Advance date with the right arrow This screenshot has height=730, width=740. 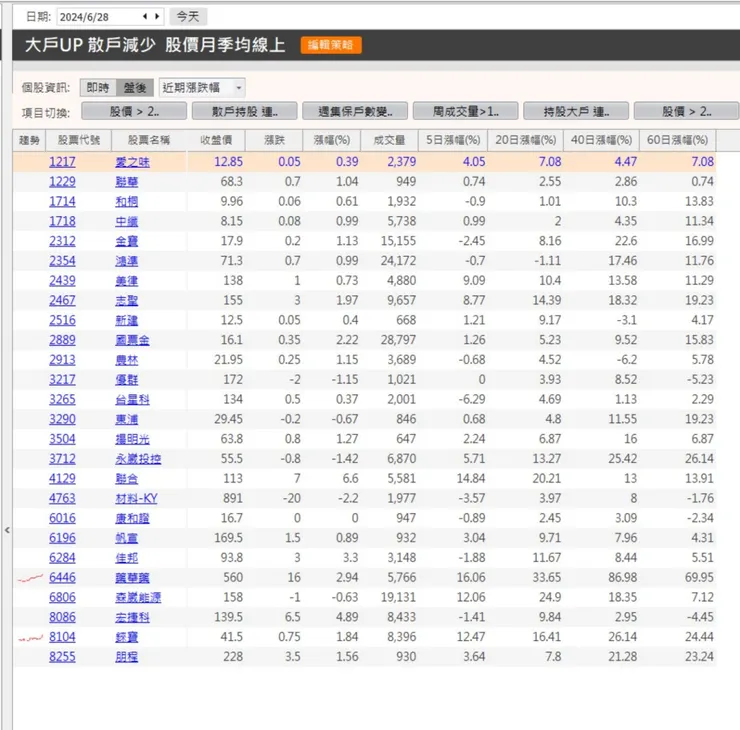[157, 17]
